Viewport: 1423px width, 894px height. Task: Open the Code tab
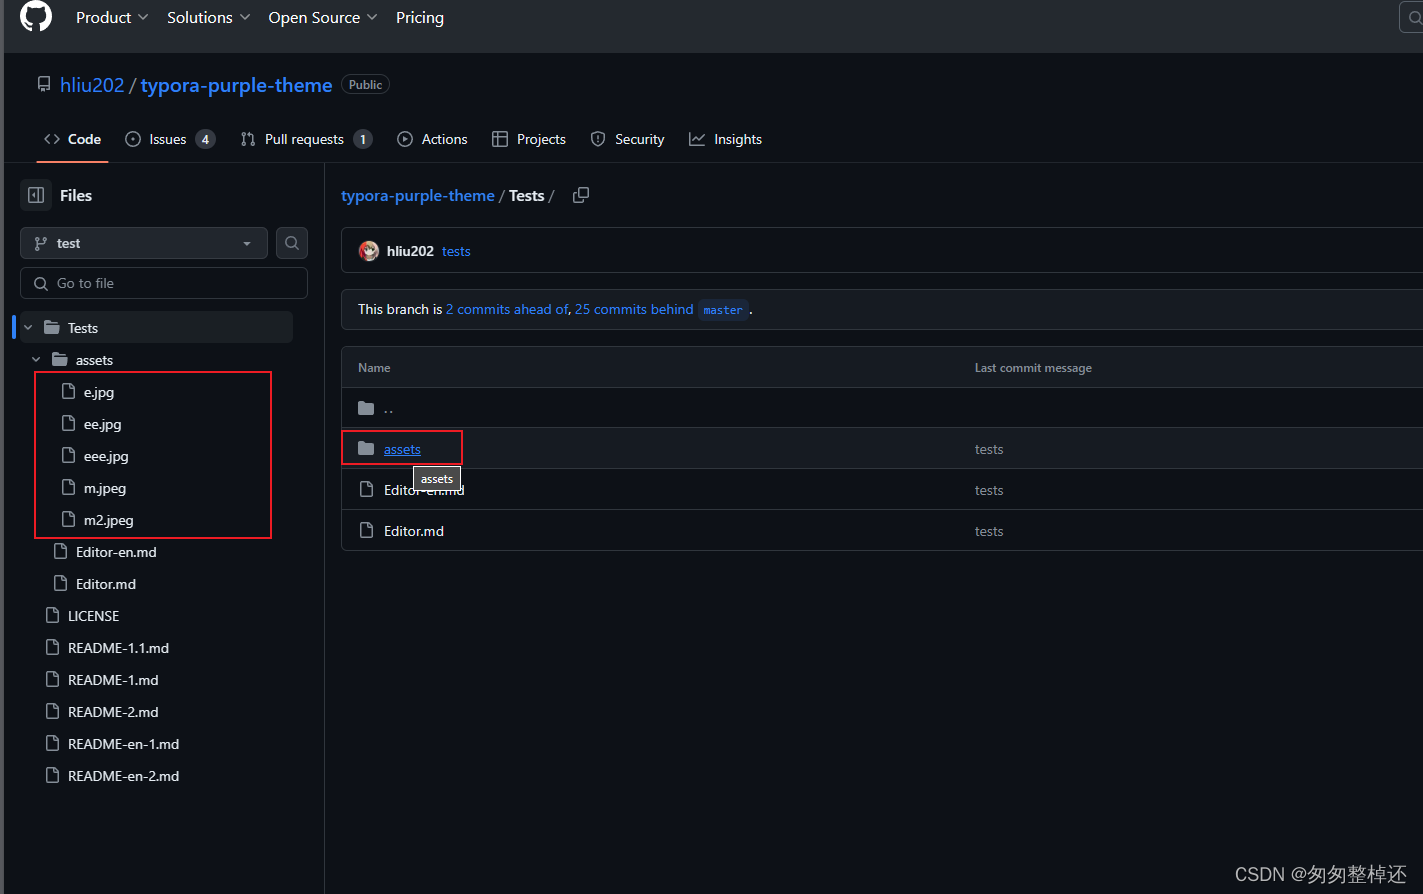pos(72,139)
